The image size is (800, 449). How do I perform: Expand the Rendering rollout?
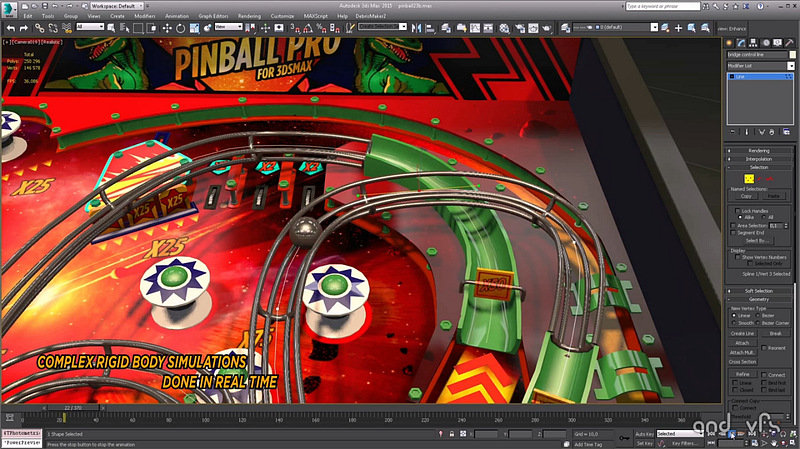click(759, 151)
